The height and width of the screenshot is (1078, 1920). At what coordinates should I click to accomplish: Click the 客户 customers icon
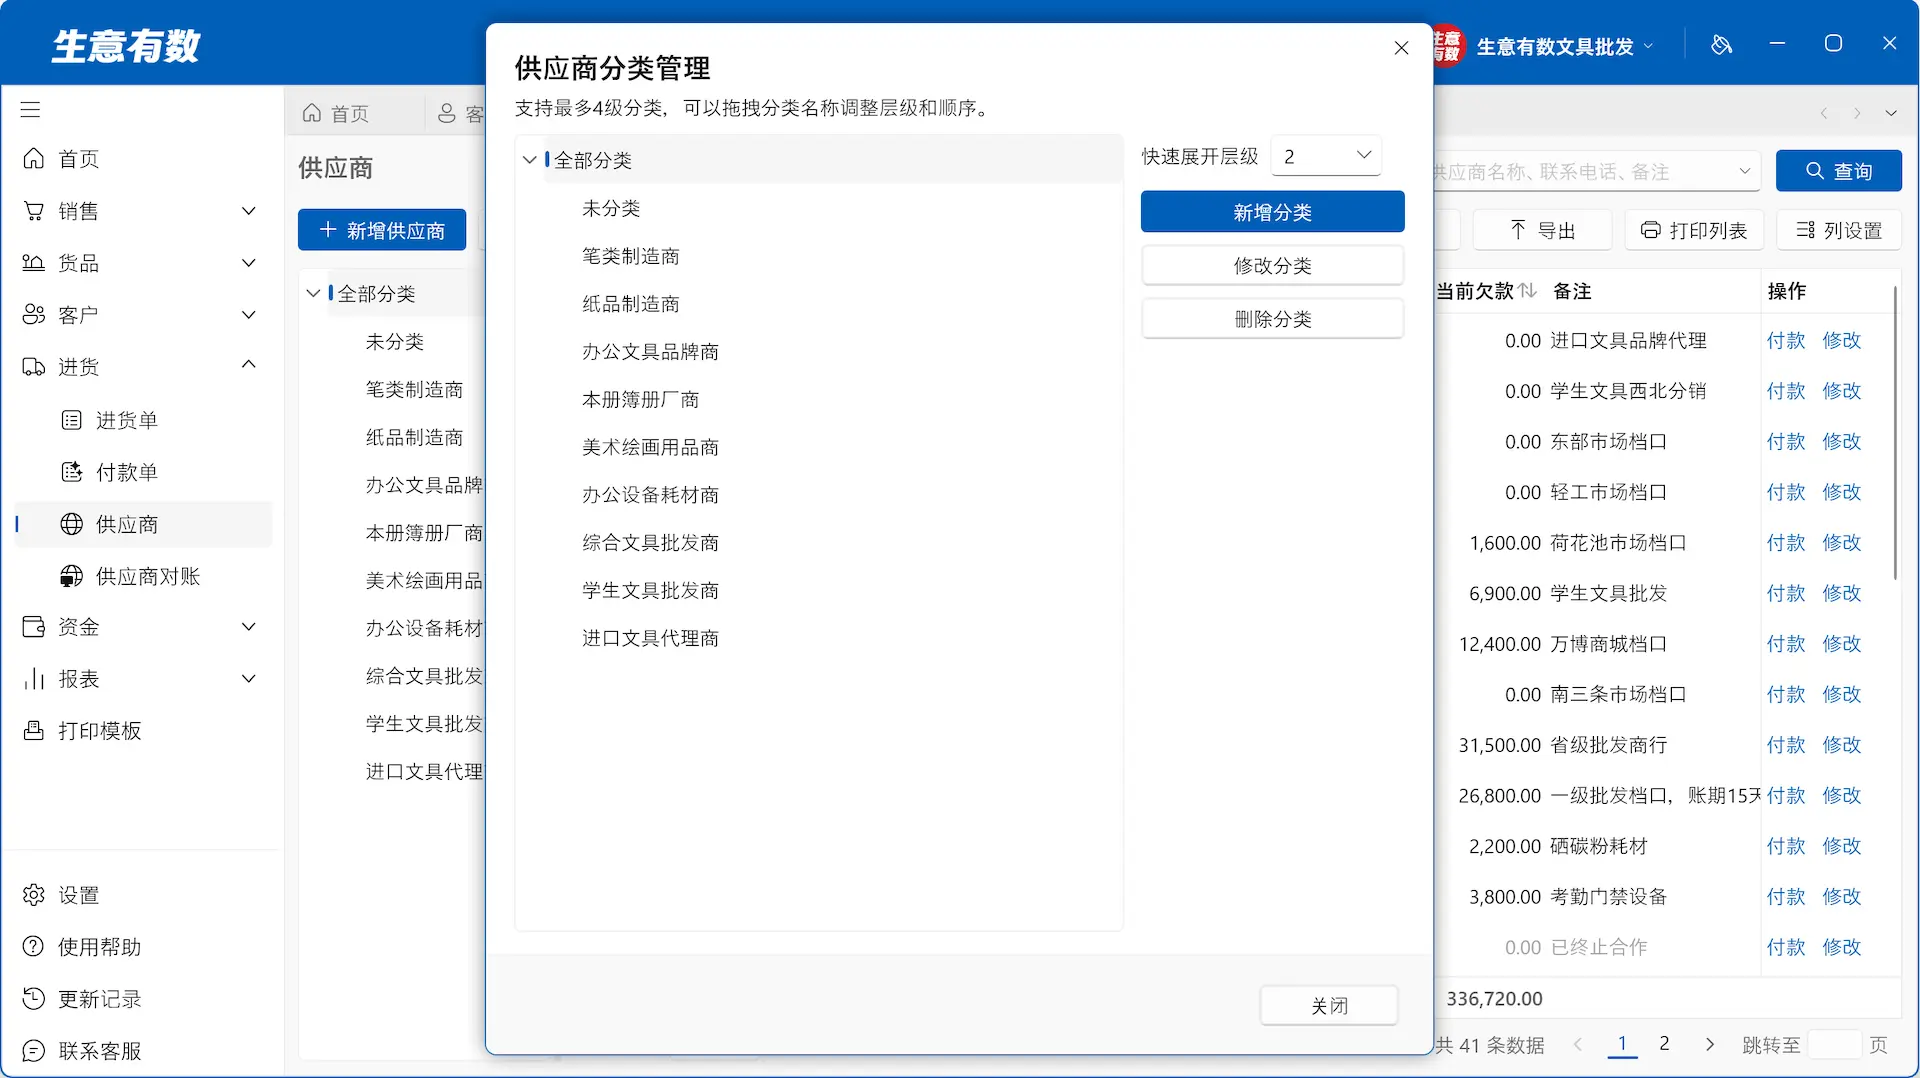click(33, 315)
